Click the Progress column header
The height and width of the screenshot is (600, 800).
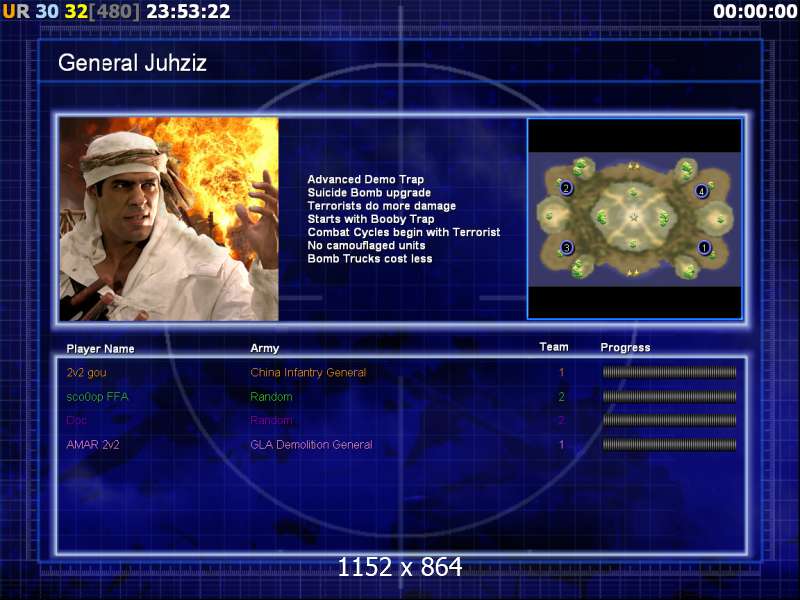(625, 347)
